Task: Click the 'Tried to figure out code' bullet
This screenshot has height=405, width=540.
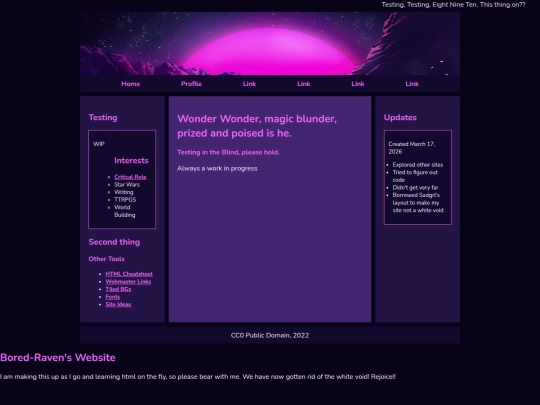Action: click(x=415, y=176)
